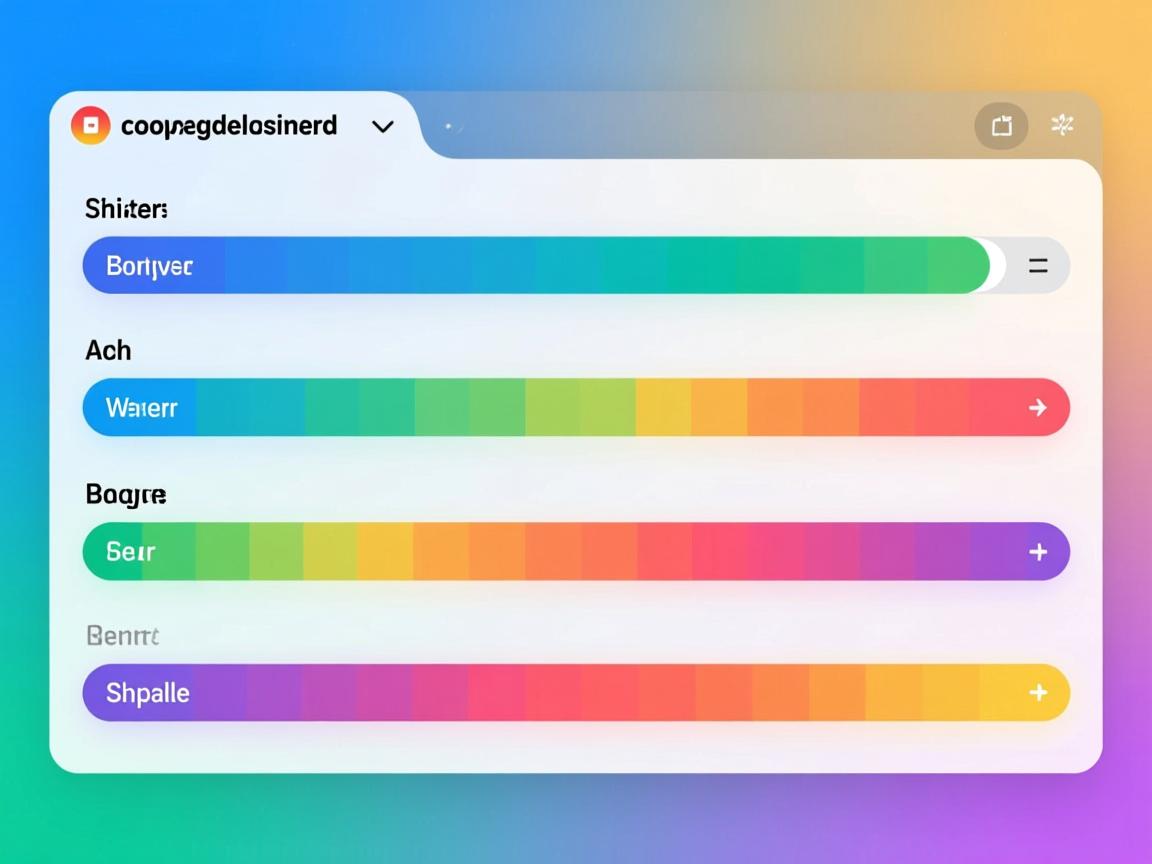Screen dimensions: 1152x864
Task: Open the dropdown chevron beside coopegdelosinerd
Action: pyautogui.click(x=382, y=127)
